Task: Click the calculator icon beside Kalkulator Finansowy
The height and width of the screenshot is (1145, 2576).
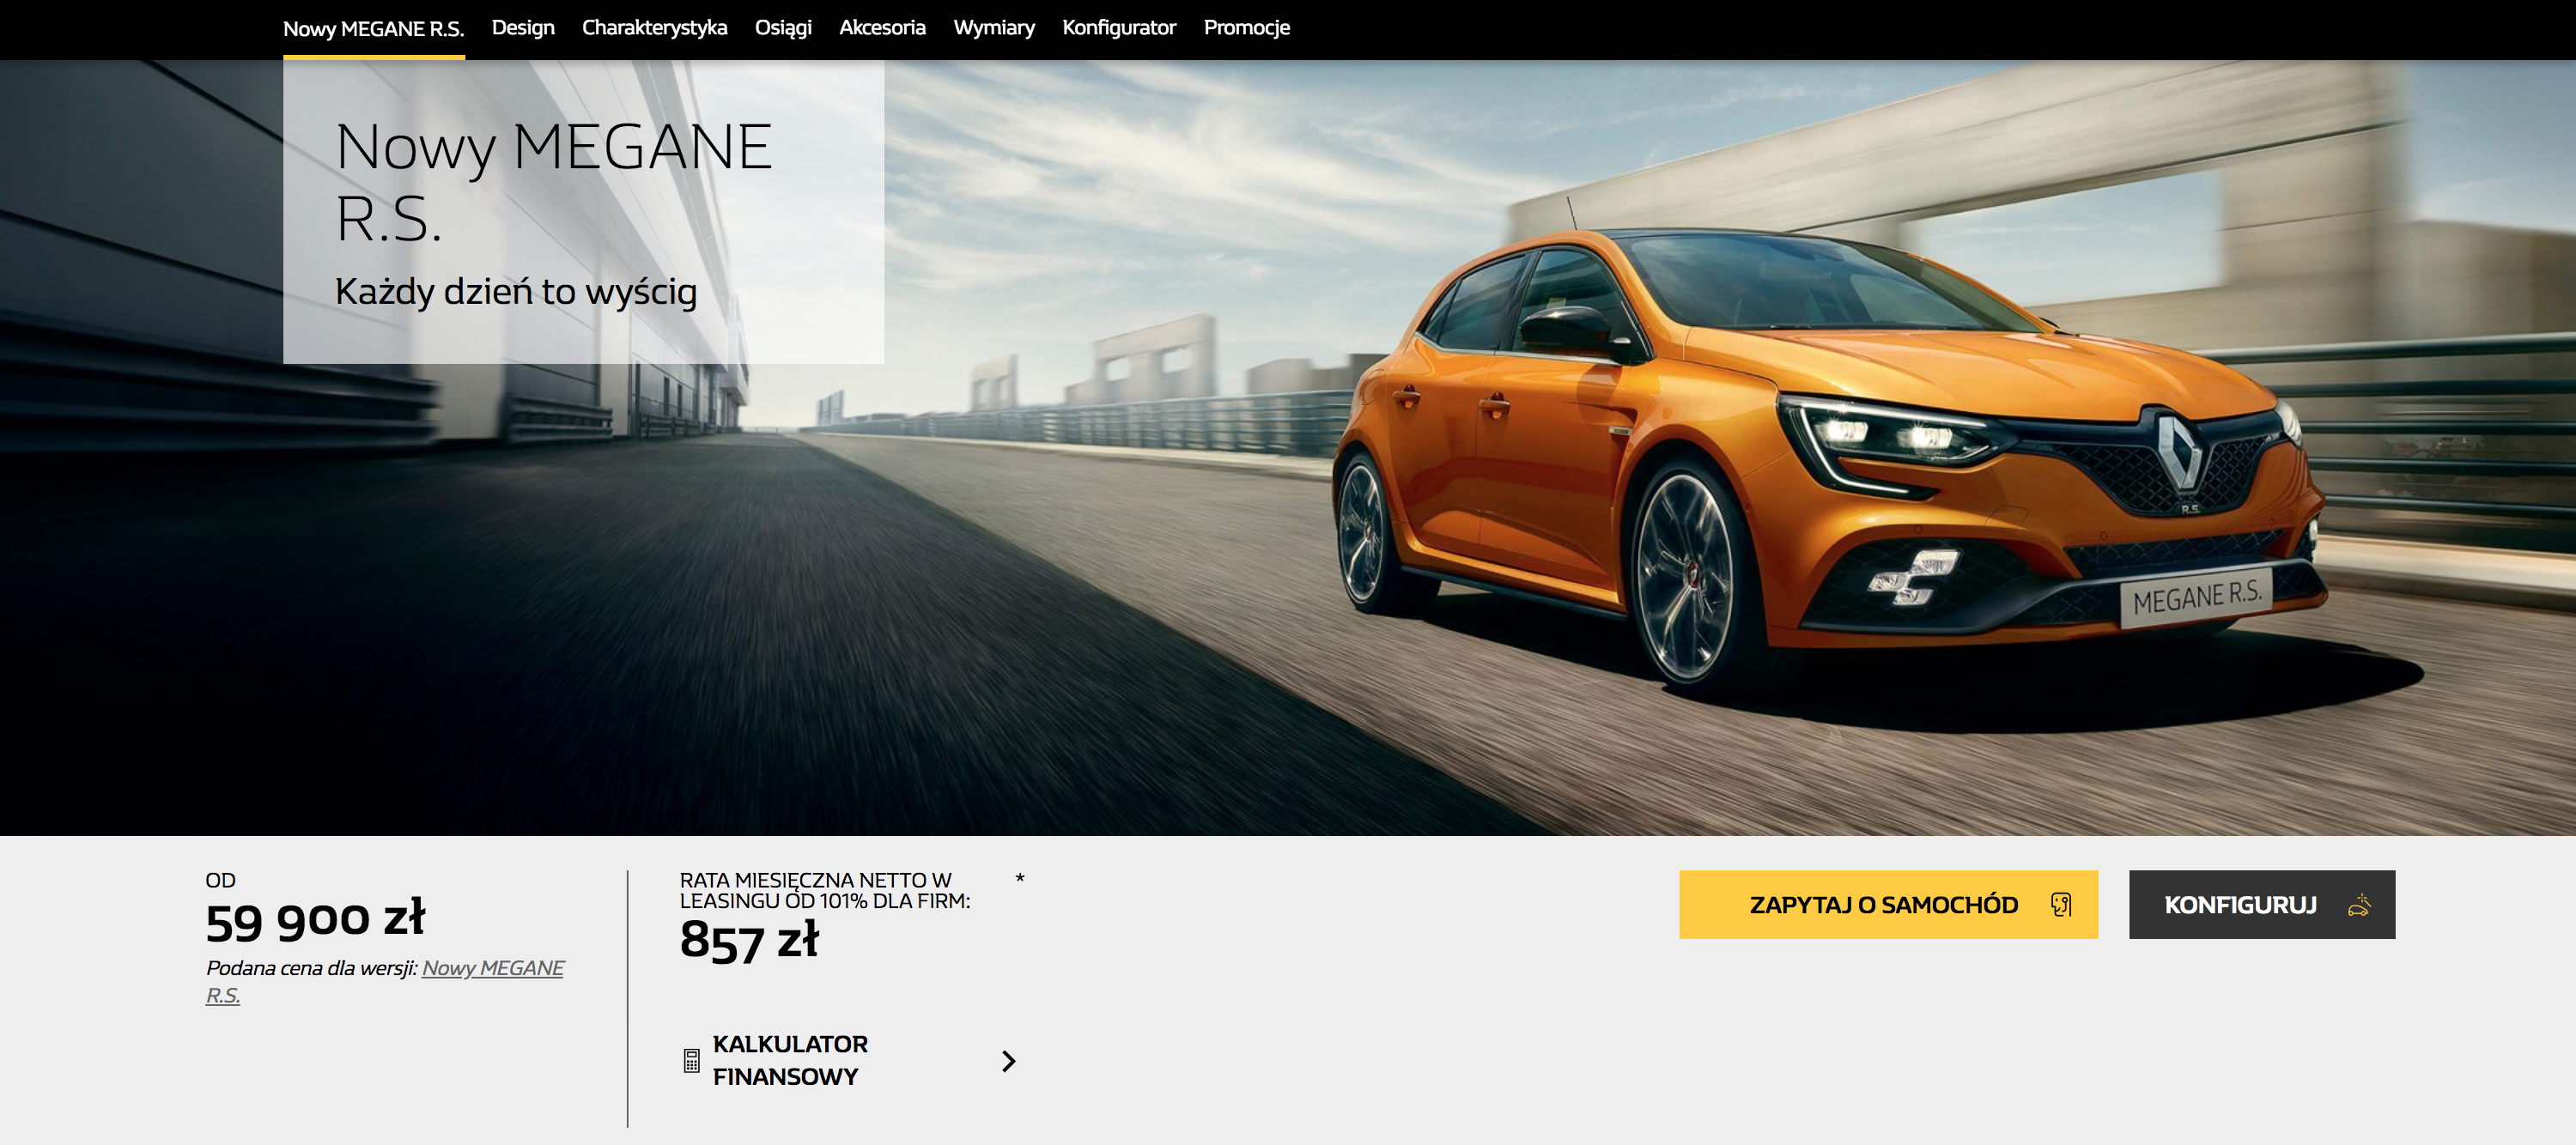Action: pos(691,1060)
